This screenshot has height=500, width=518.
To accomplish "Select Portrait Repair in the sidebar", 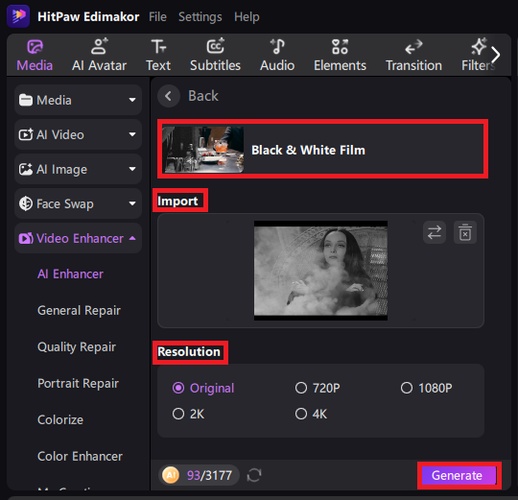I will pos(78,383).
